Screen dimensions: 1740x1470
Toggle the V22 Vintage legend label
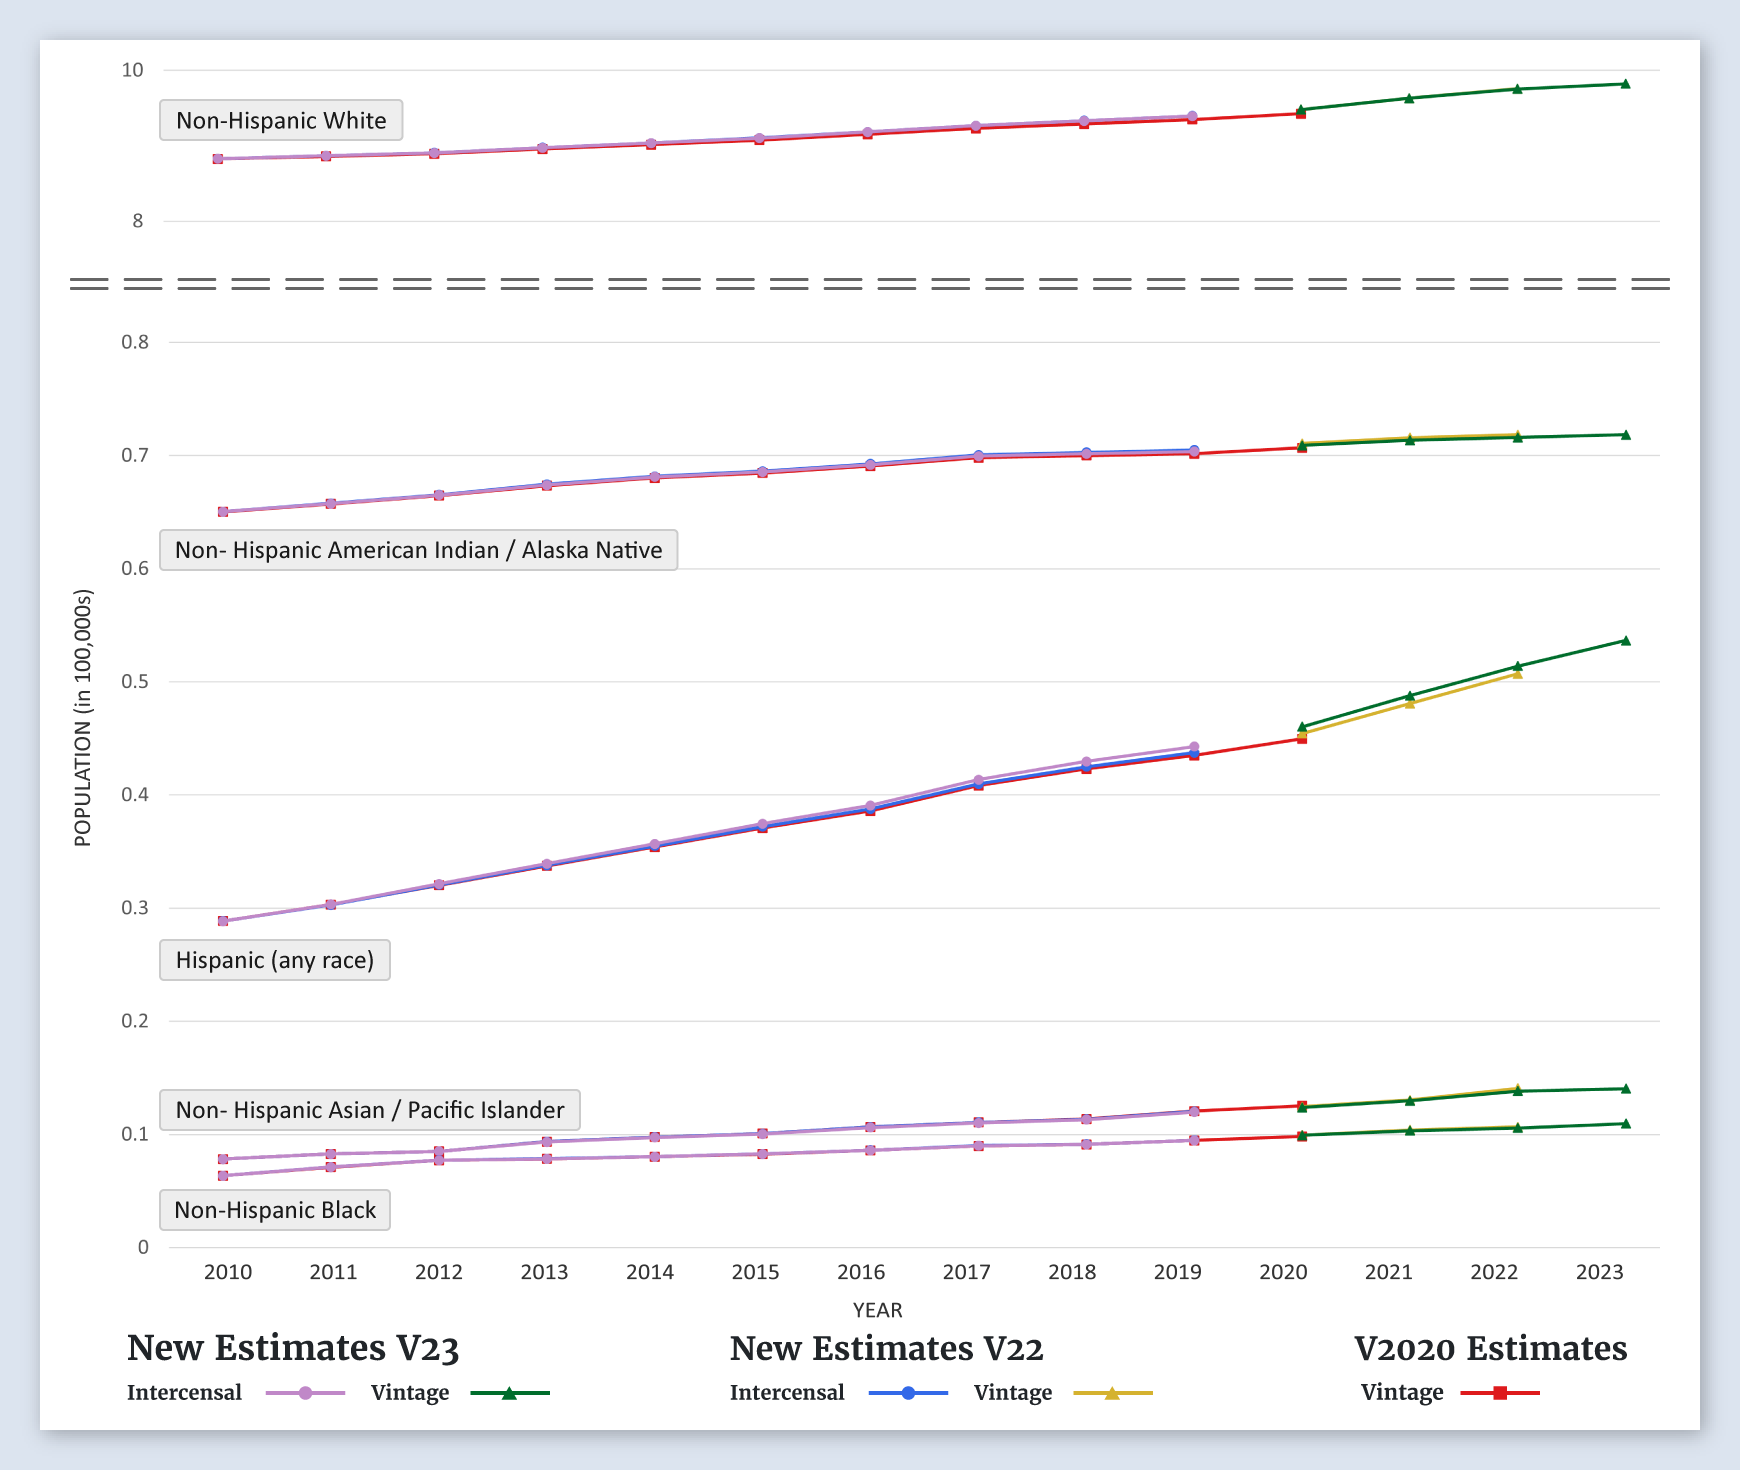(x=1012, y=1393)
